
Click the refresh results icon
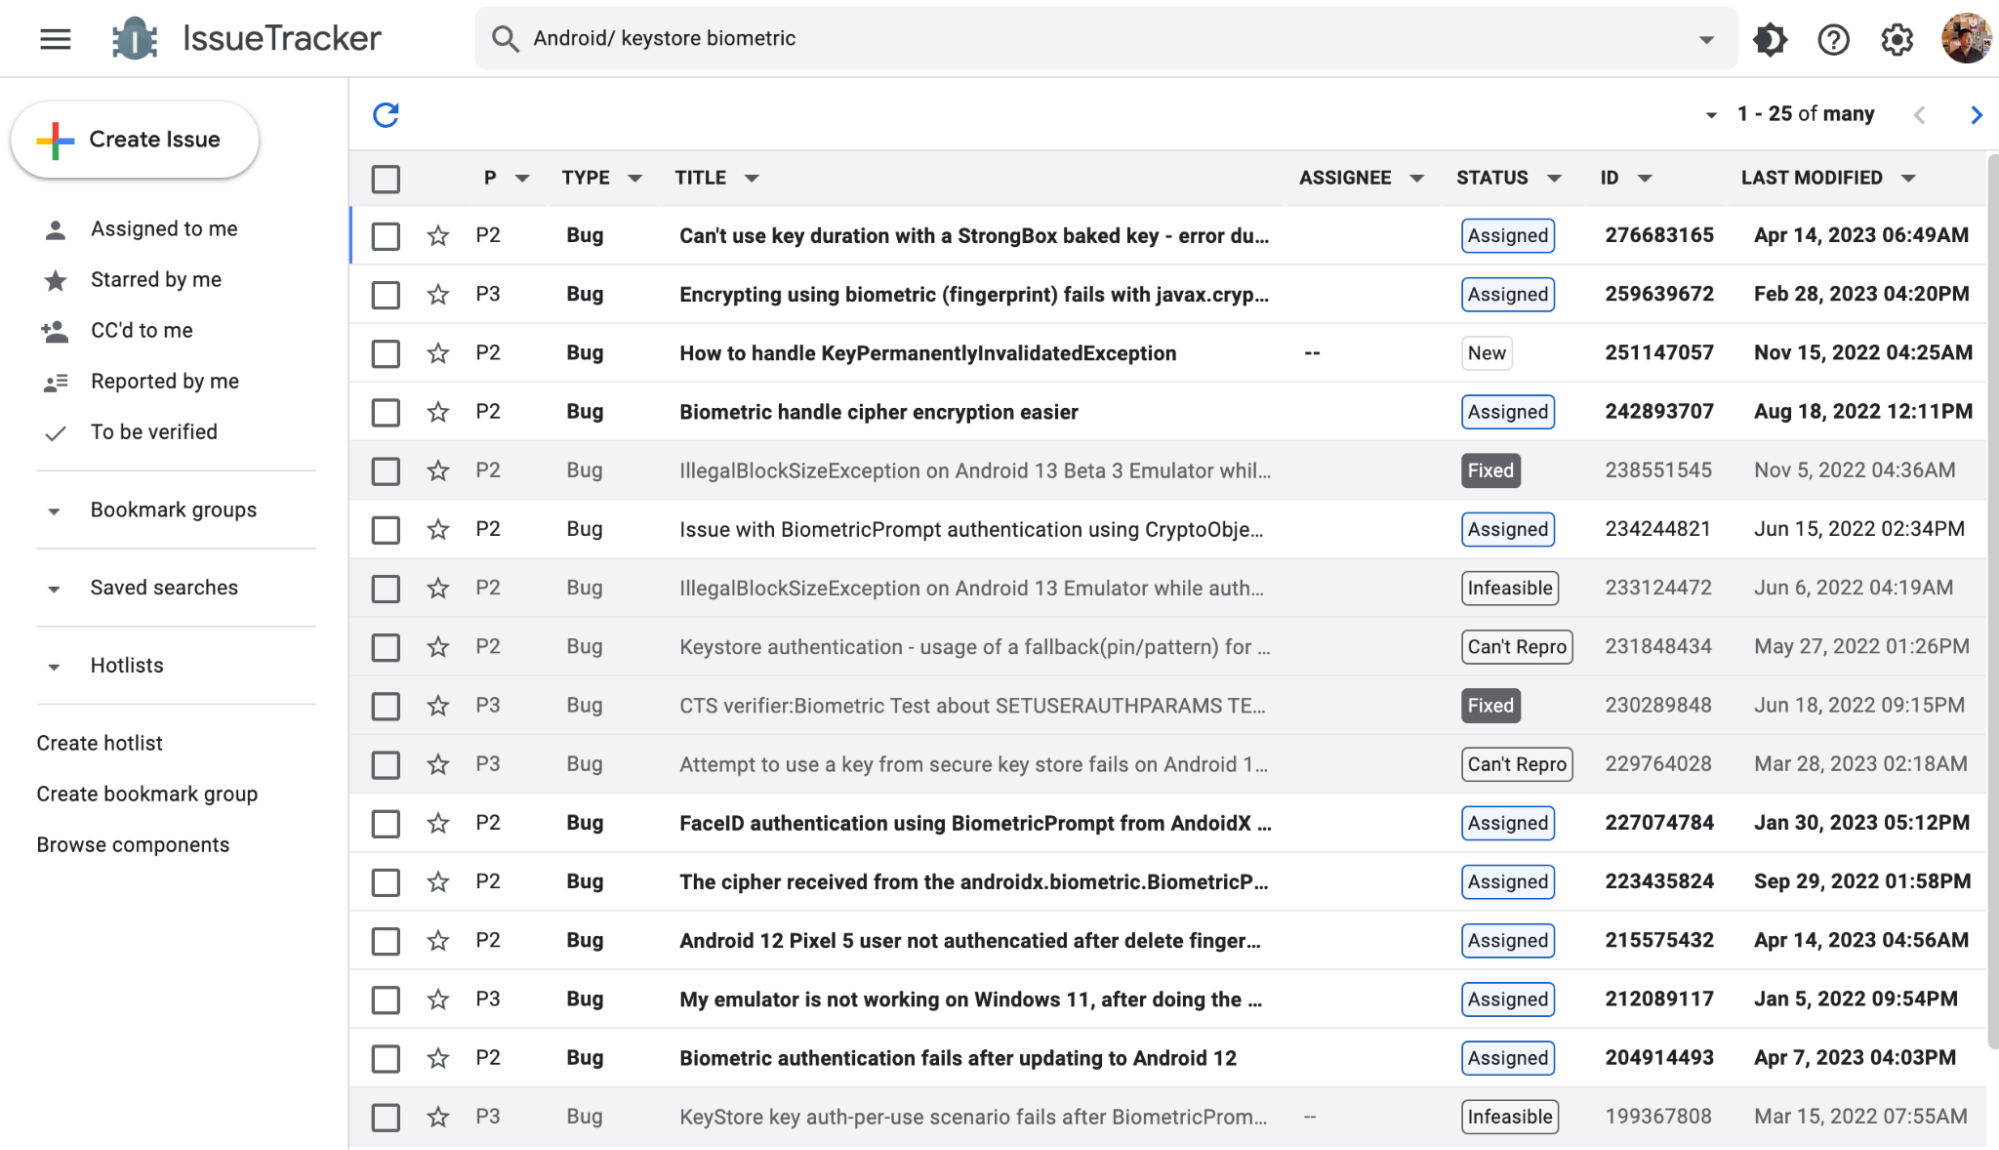386,115
